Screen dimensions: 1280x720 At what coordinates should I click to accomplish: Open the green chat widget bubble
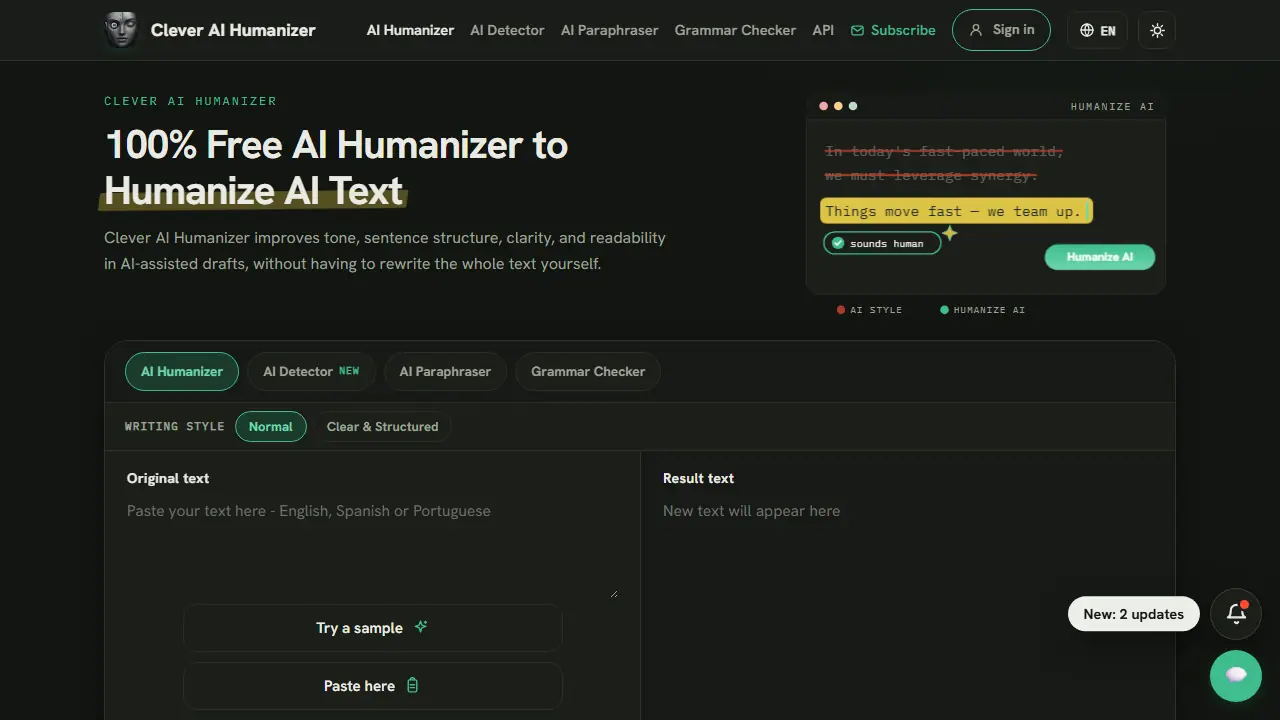coord(1236,675)
